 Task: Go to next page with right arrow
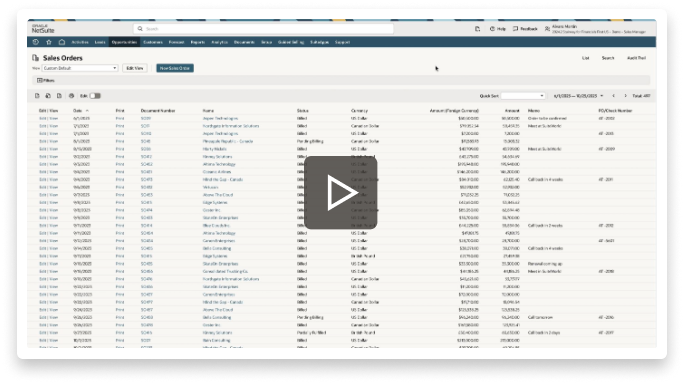[x=625, y=96]
